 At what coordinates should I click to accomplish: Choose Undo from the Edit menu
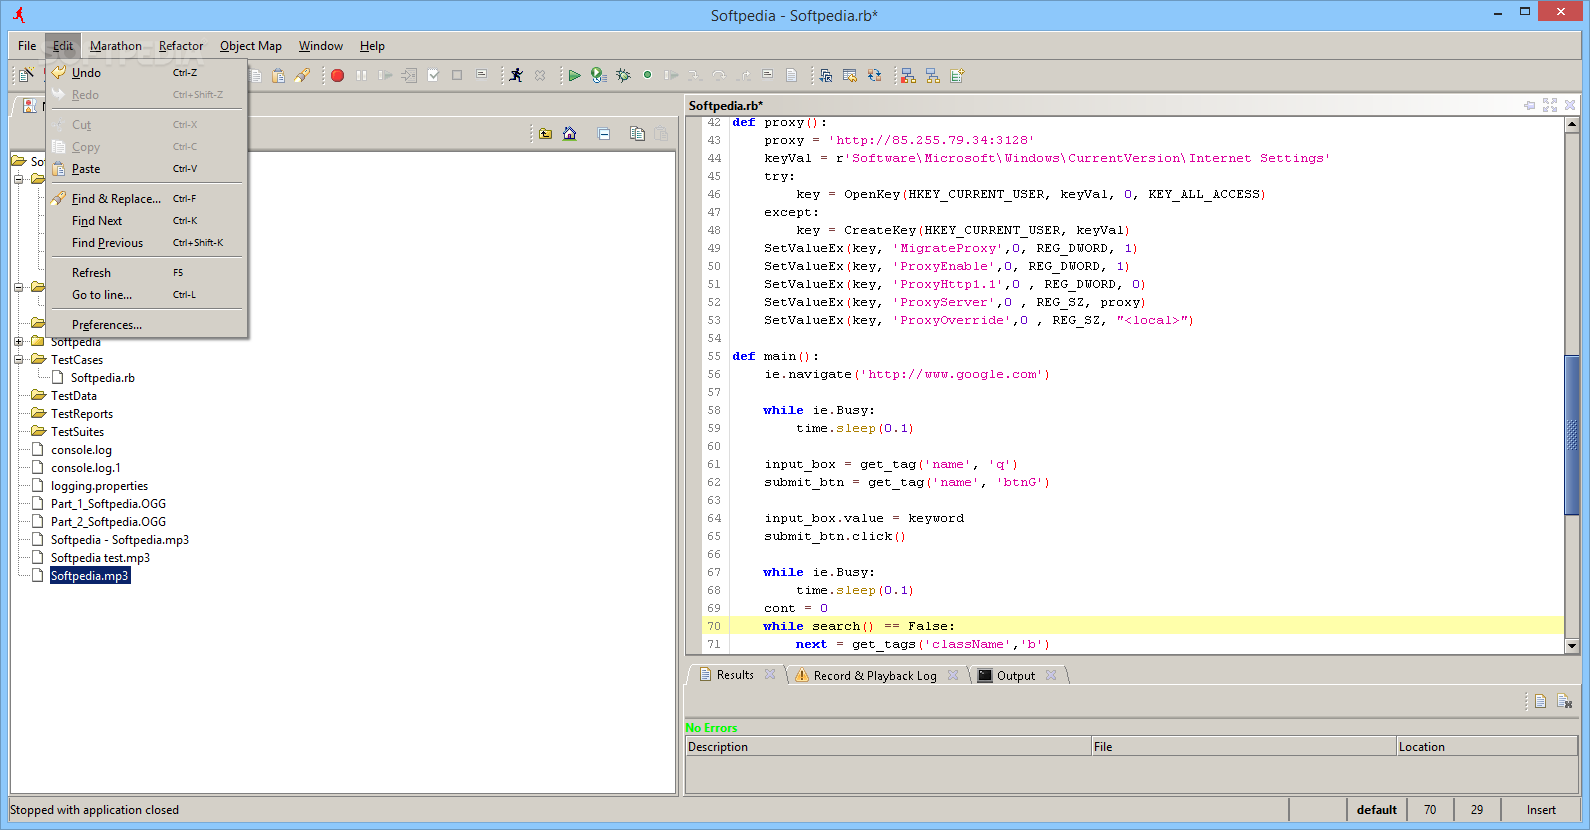pyautogui.click(x=147, y=73)
